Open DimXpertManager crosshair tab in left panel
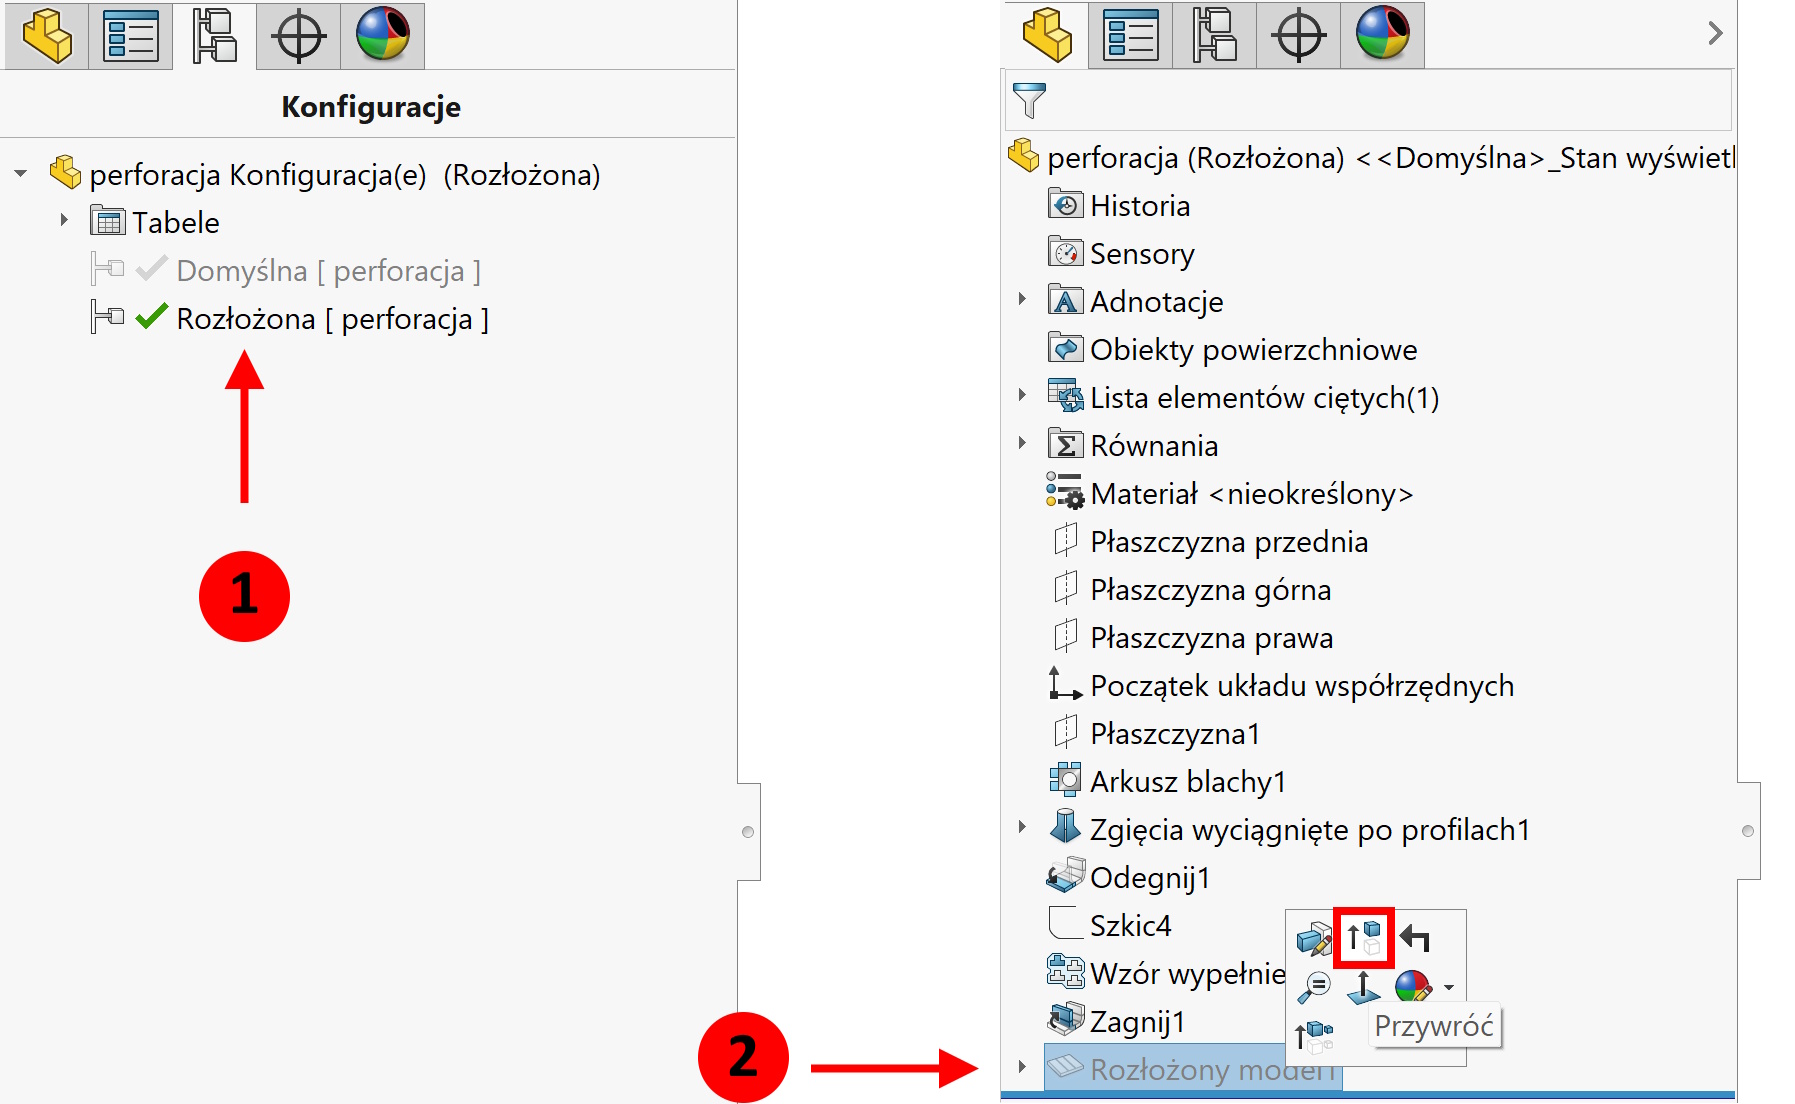Viewport: 1795px width, 1104px height. tap(298, 36)
